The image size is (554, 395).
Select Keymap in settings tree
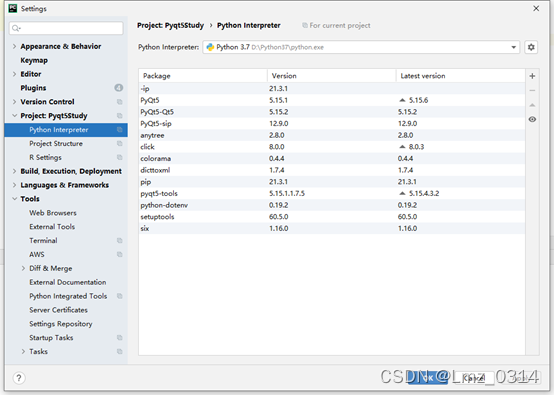coord(34,60)
